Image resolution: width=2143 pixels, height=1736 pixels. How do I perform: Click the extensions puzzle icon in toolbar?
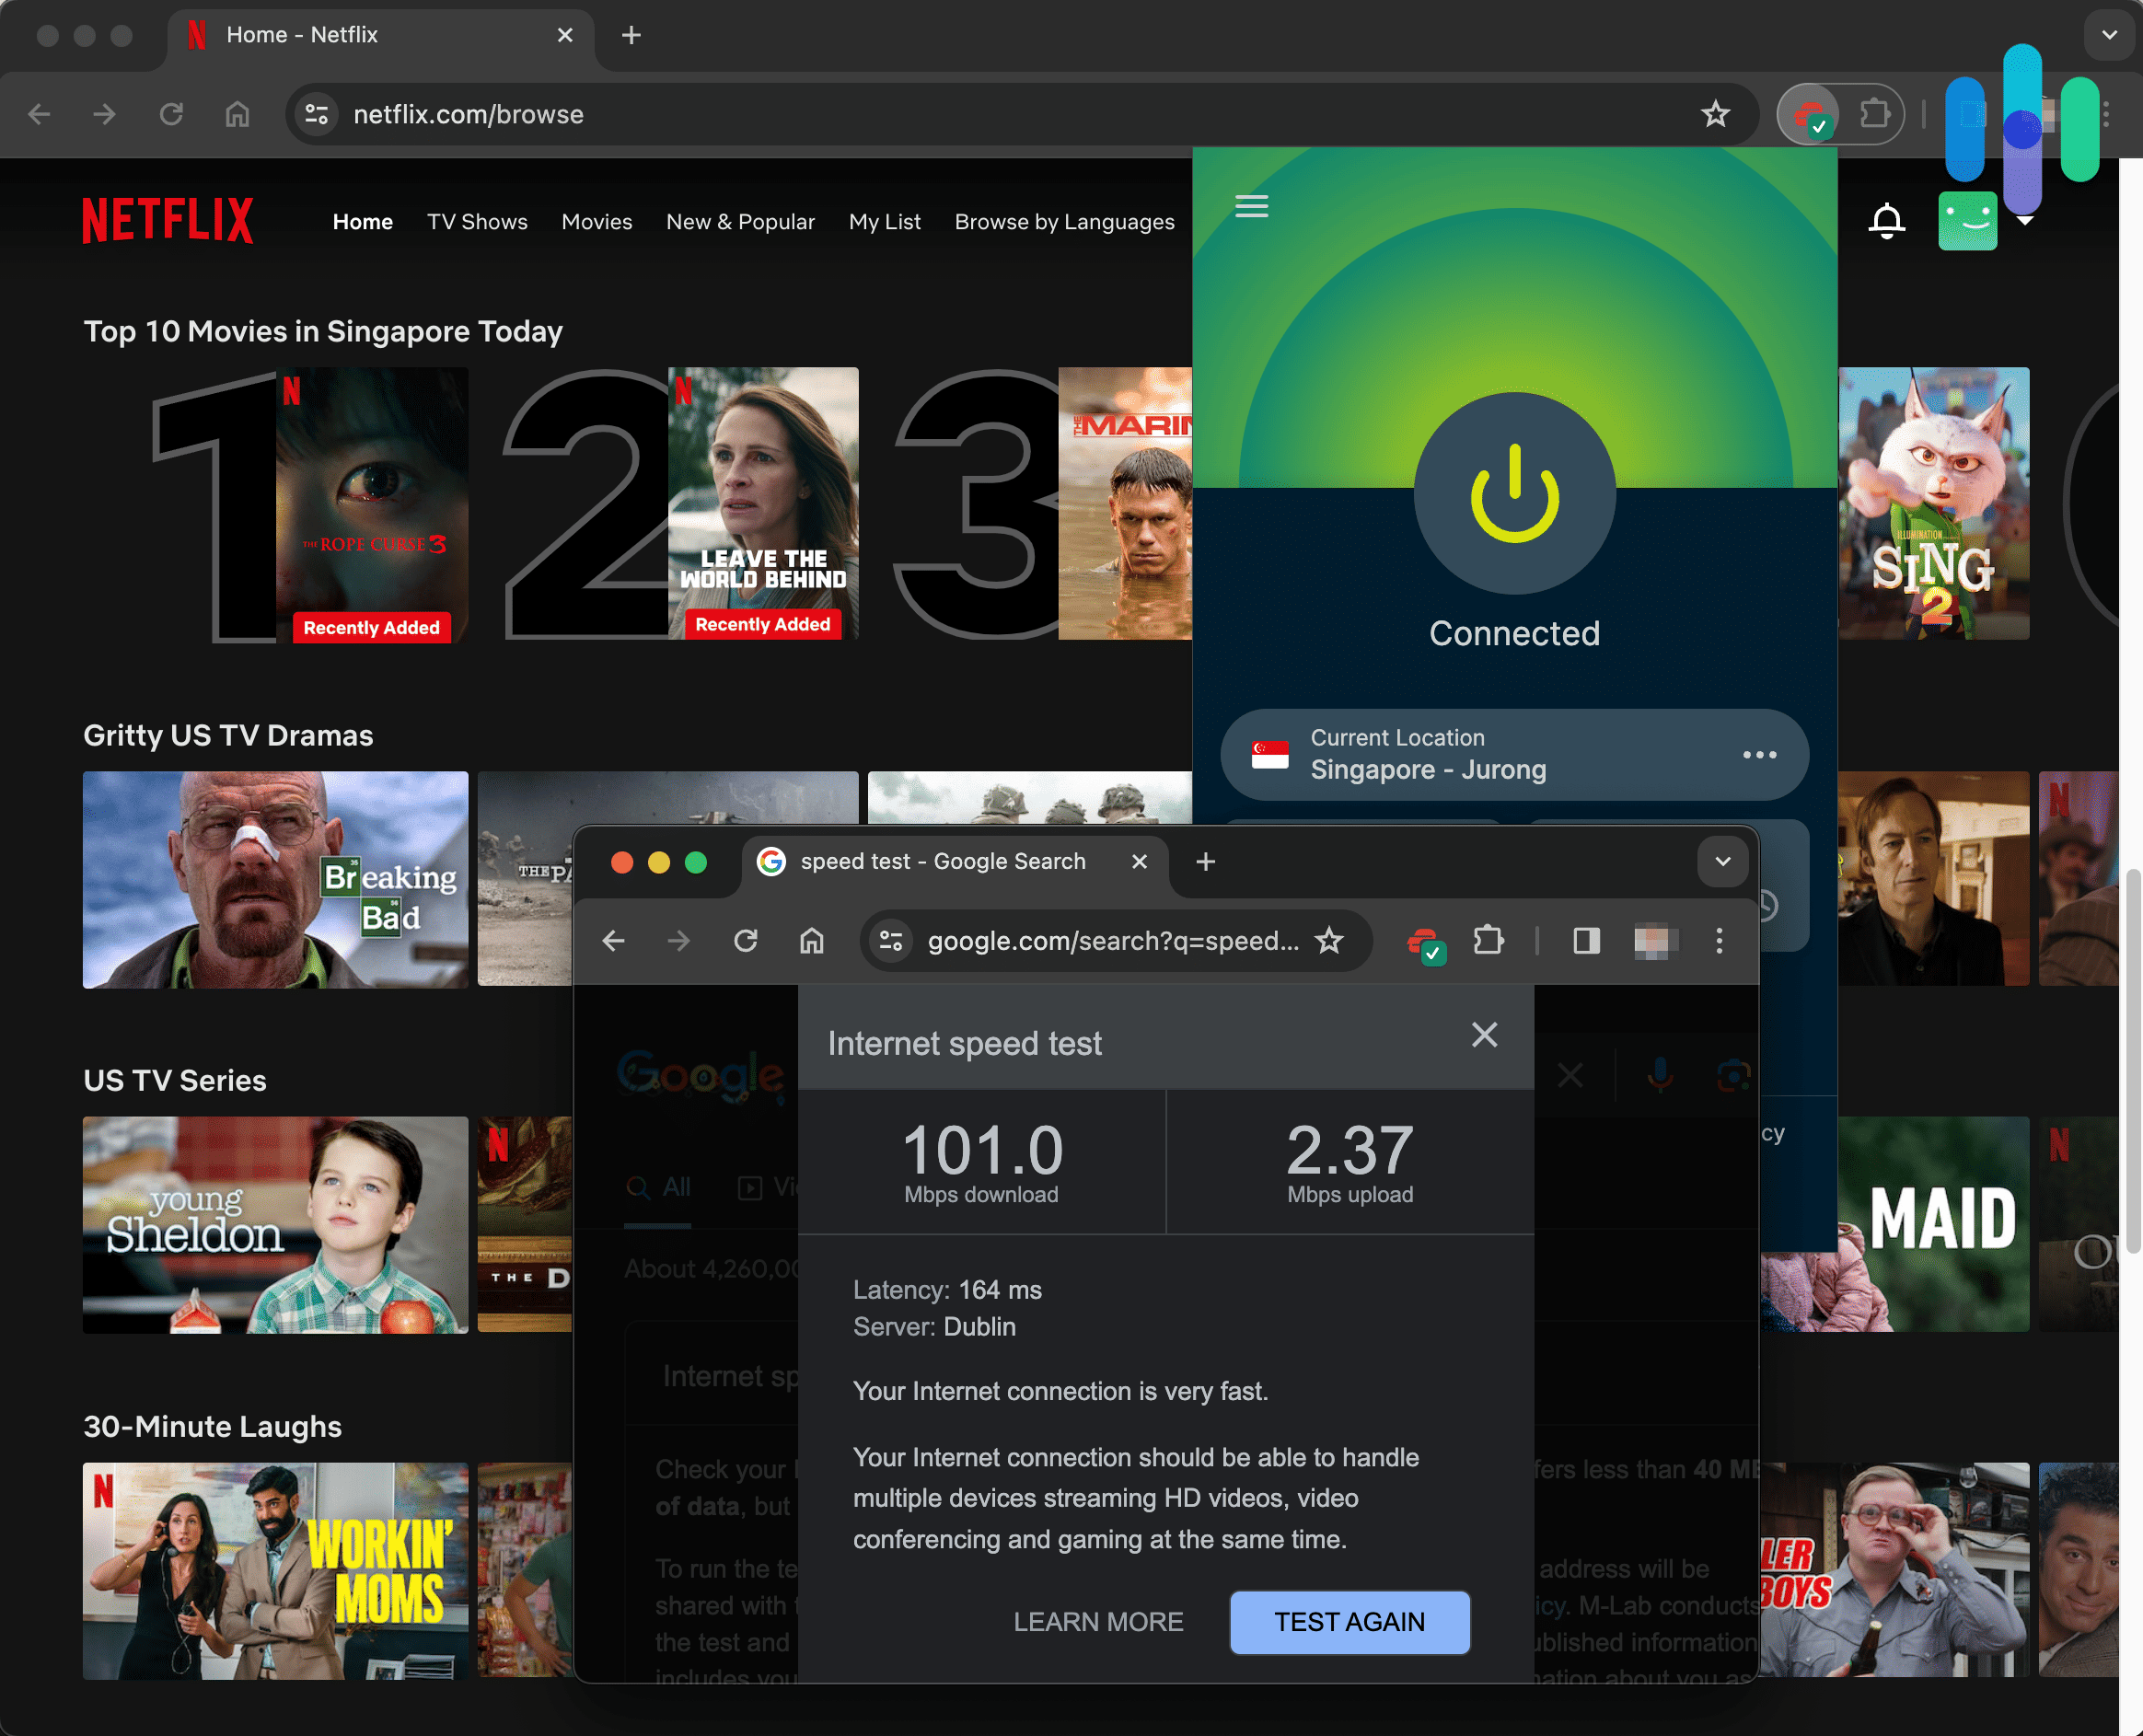tap(1872, 113)
